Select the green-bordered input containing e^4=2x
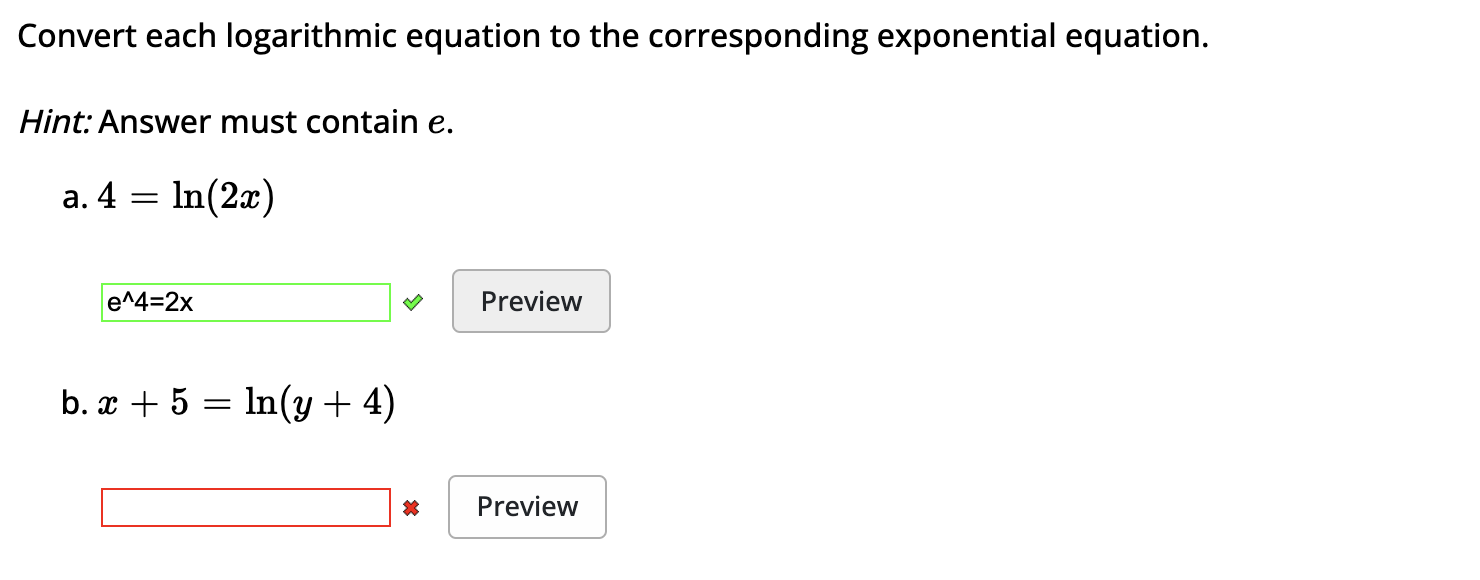 coord(245,301)
